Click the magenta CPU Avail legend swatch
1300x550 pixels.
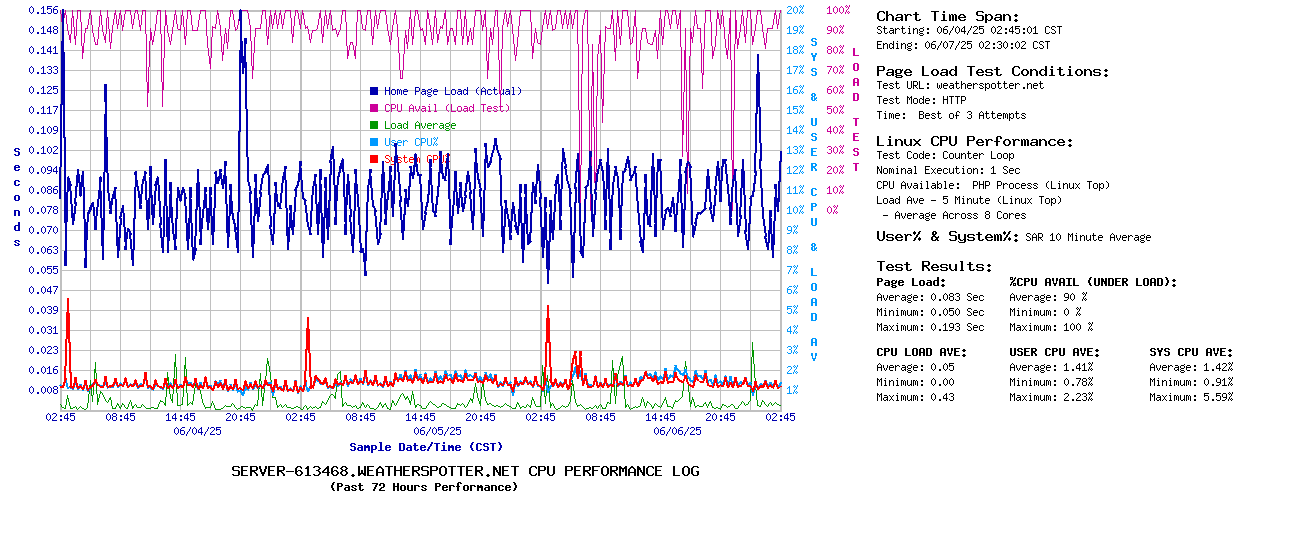374,108
